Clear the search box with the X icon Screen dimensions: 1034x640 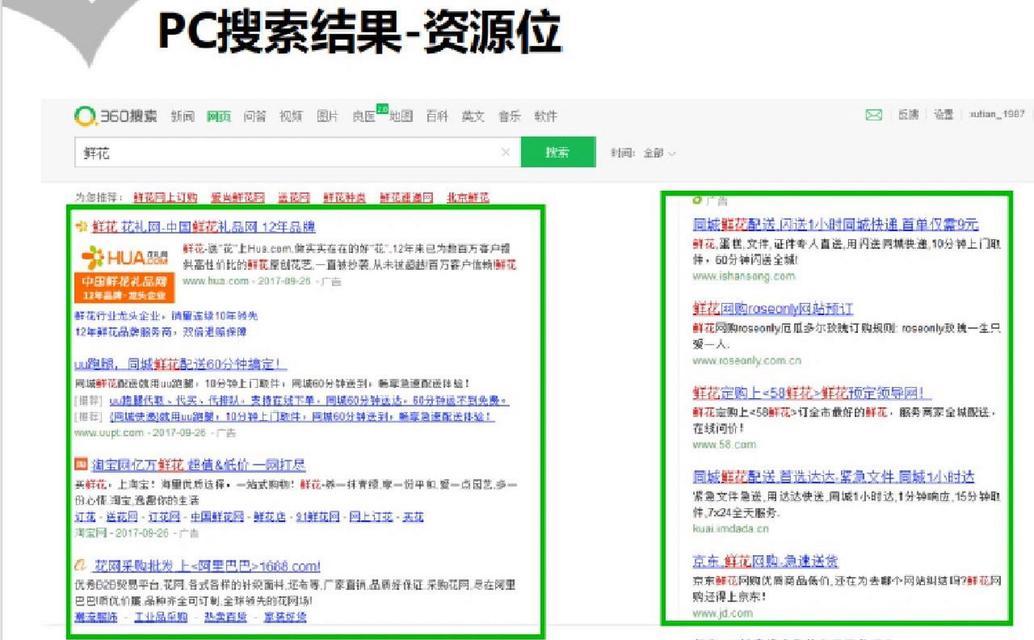506,152
